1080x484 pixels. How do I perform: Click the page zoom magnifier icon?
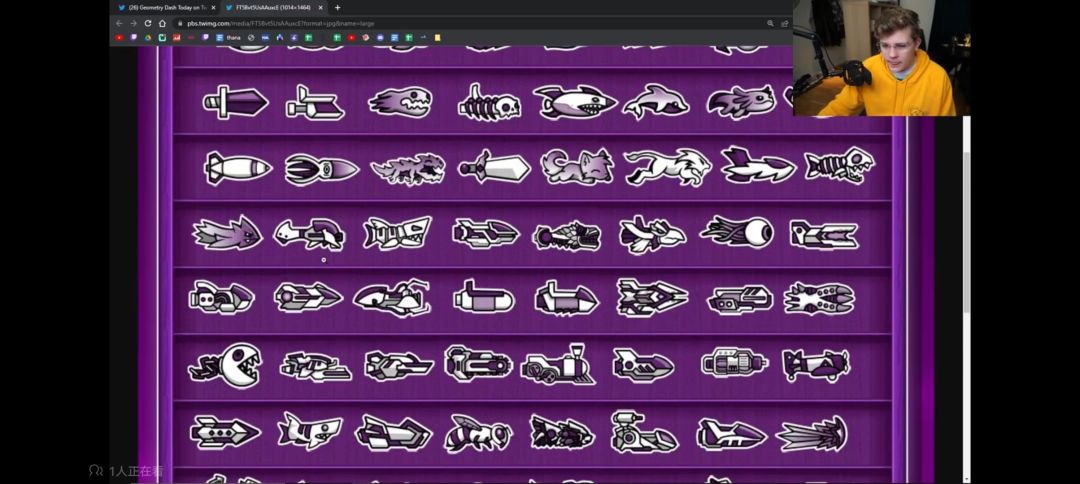point(770,23)
